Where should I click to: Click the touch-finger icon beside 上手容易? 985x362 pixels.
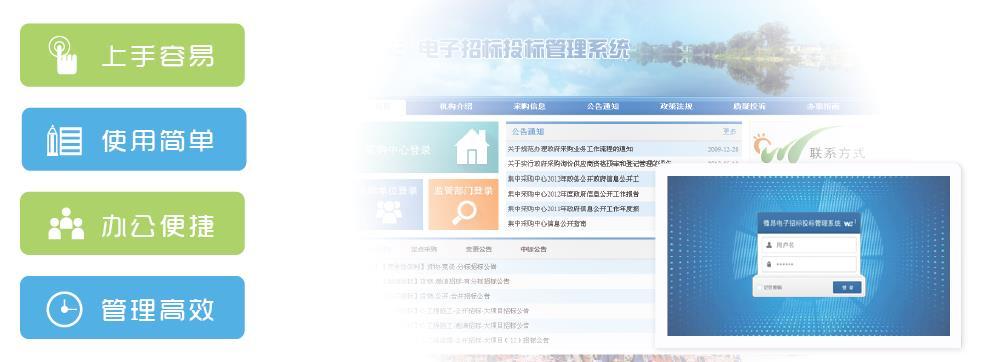tap(63, 55)
